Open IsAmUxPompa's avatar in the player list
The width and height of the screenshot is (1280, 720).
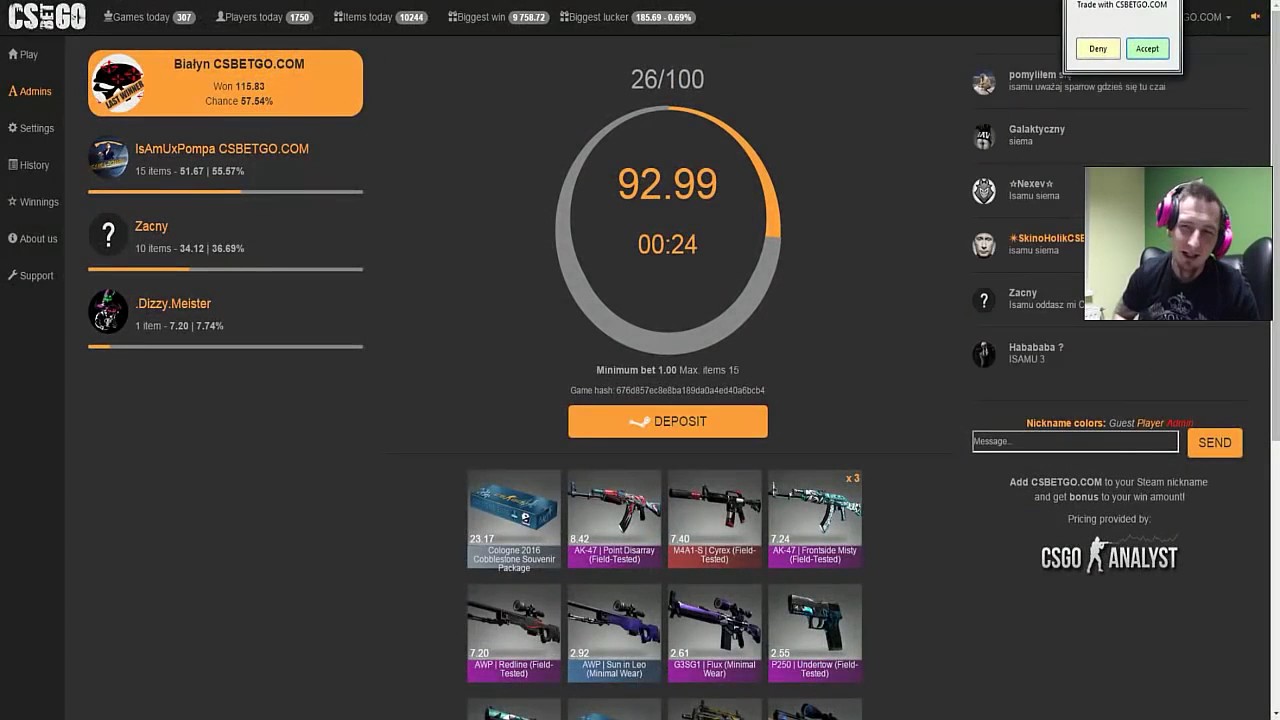coord(108,158)
